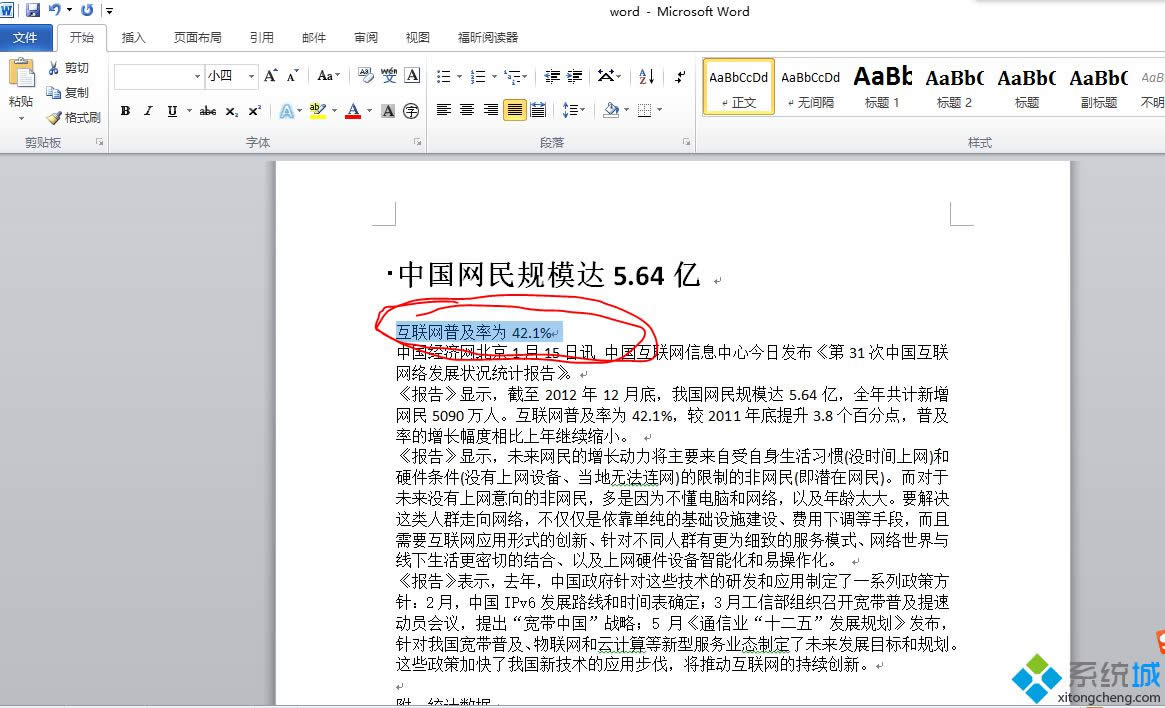Open the clipboard pane dialog launcher
The height and width of the screenshot is (708, 1165).
[100, 142]
